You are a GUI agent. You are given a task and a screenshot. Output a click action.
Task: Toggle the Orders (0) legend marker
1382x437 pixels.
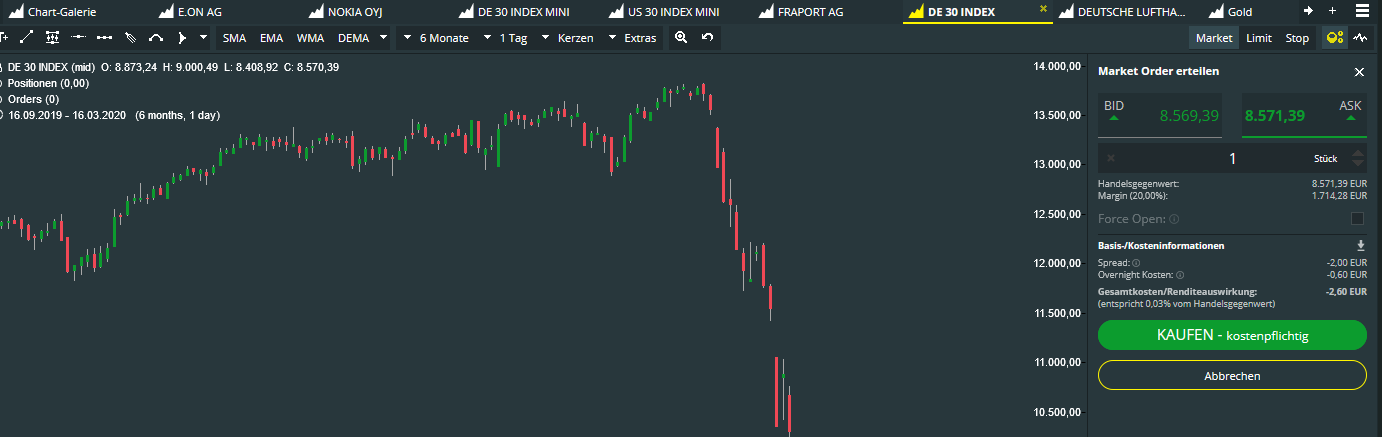(2, 99)
